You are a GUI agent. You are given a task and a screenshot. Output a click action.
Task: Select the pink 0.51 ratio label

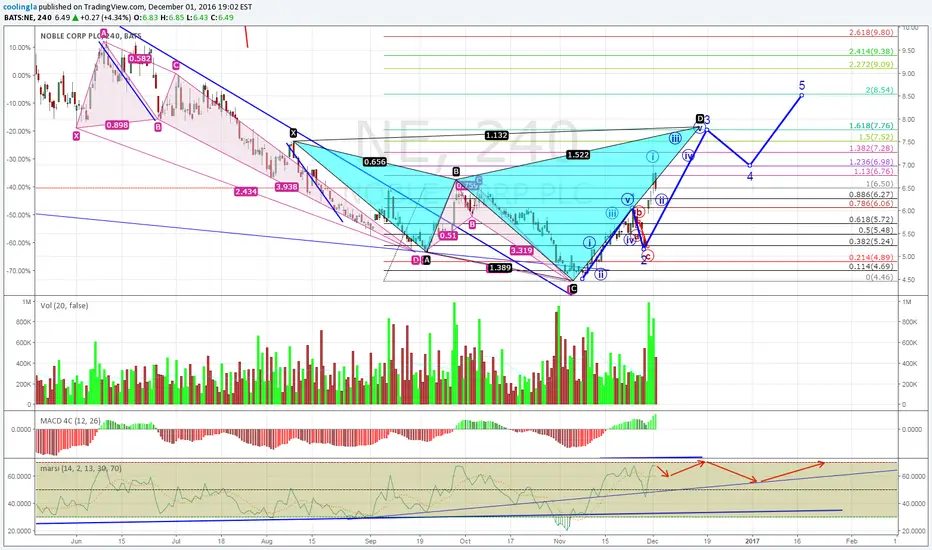click(x=448, y=235)
